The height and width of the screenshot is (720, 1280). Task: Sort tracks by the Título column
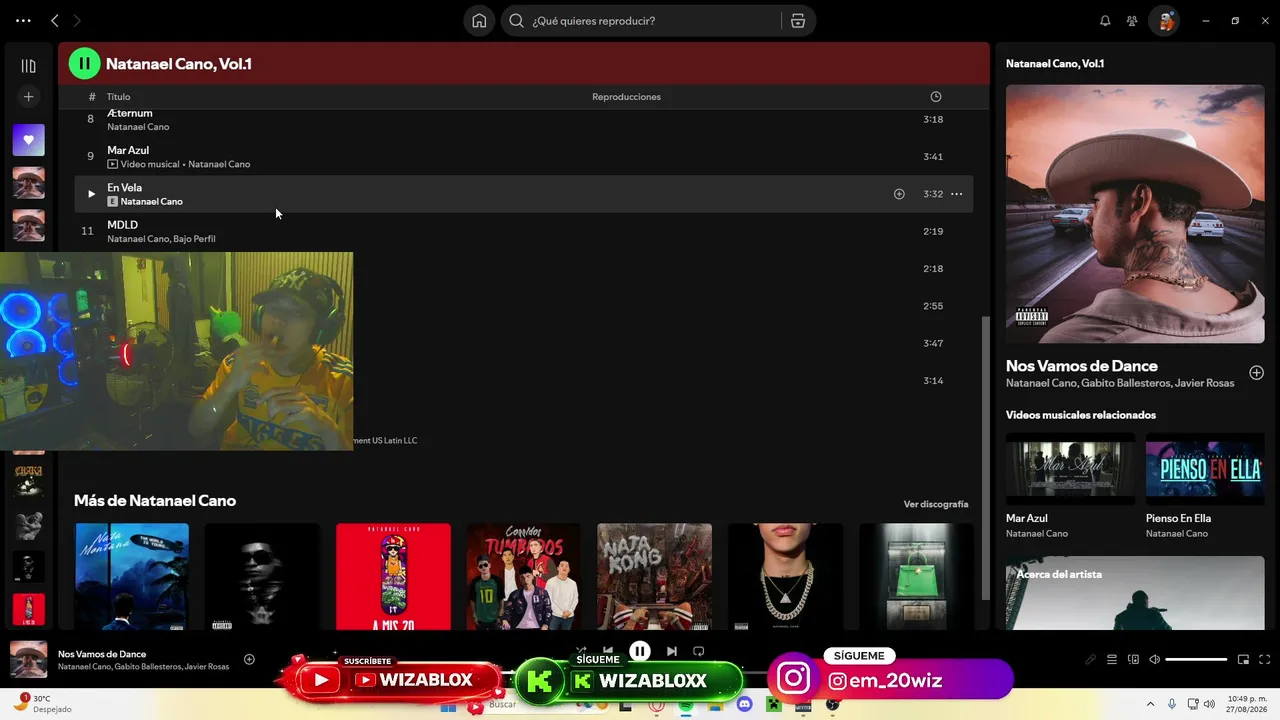[x=119, y=97]
